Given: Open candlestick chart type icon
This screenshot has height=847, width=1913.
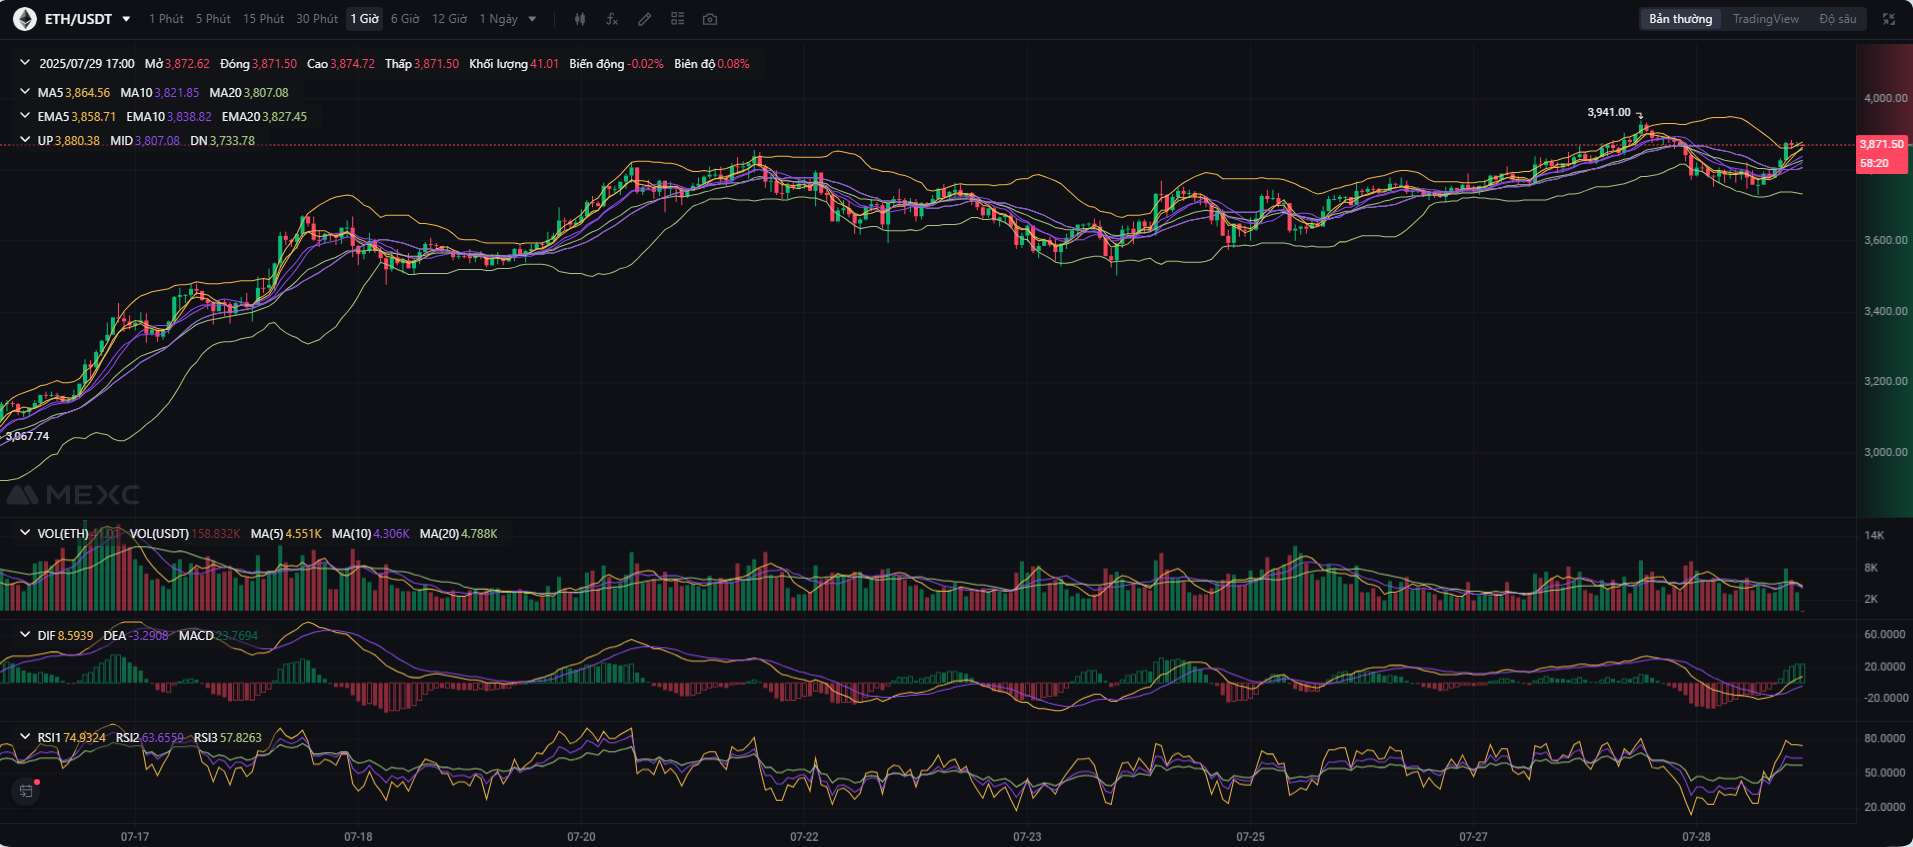Looking at the screenshot, I should click(x=580, y=19).
